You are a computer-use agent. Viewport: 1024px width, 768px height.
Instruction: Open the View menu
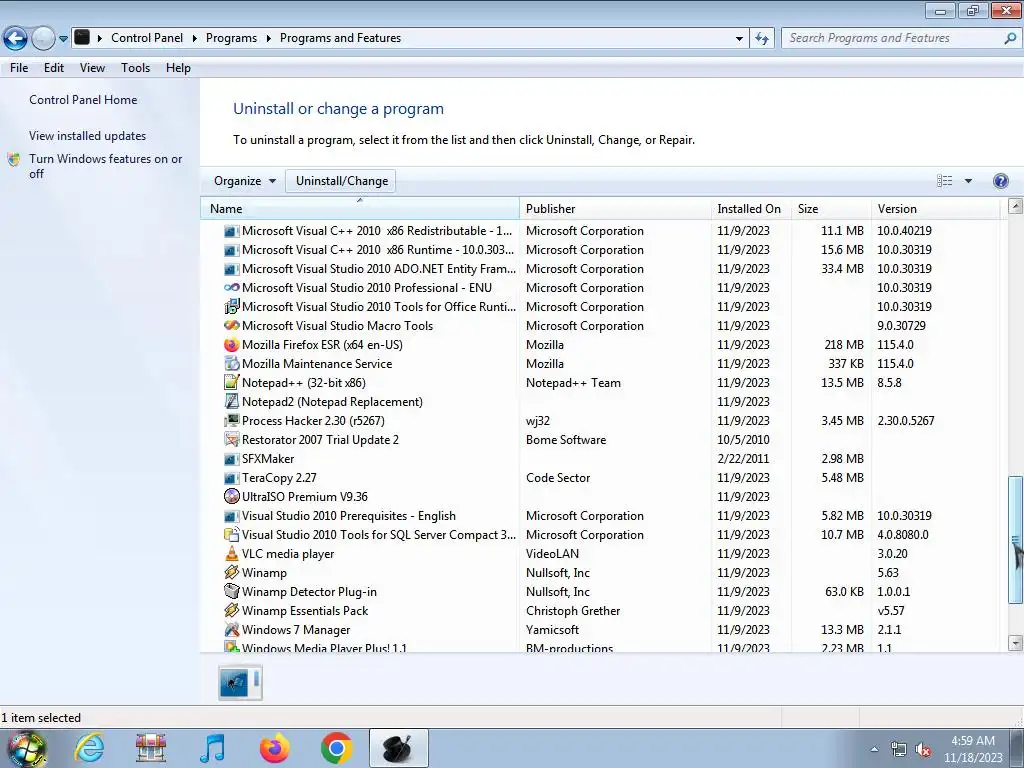92,68
